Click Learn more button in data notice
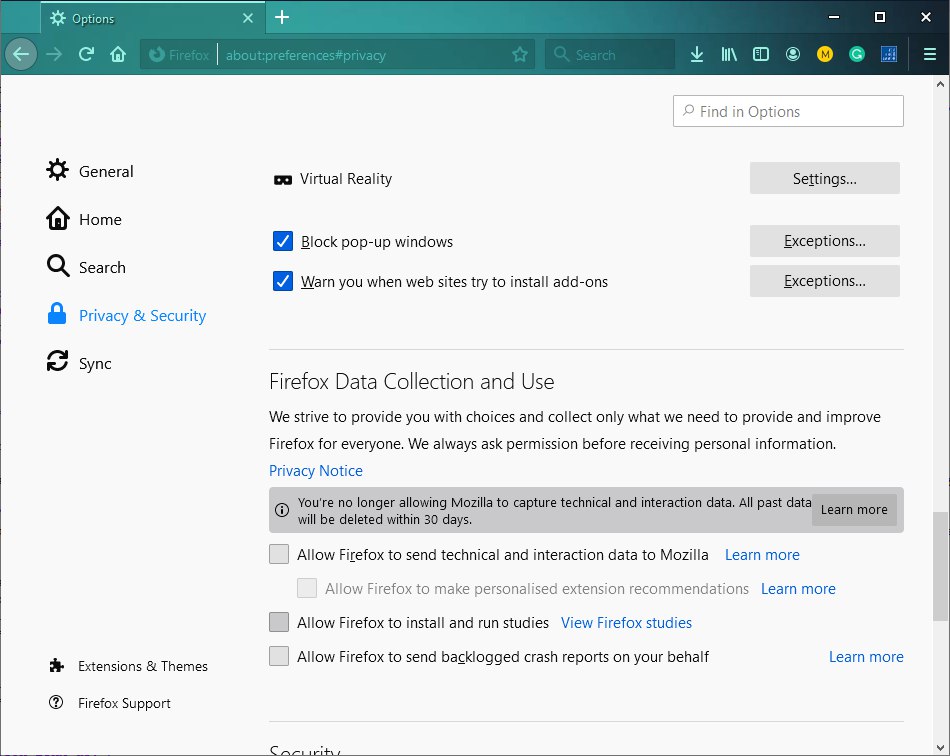This screenshot has height=756, width=950. click(x=854, y=510)
